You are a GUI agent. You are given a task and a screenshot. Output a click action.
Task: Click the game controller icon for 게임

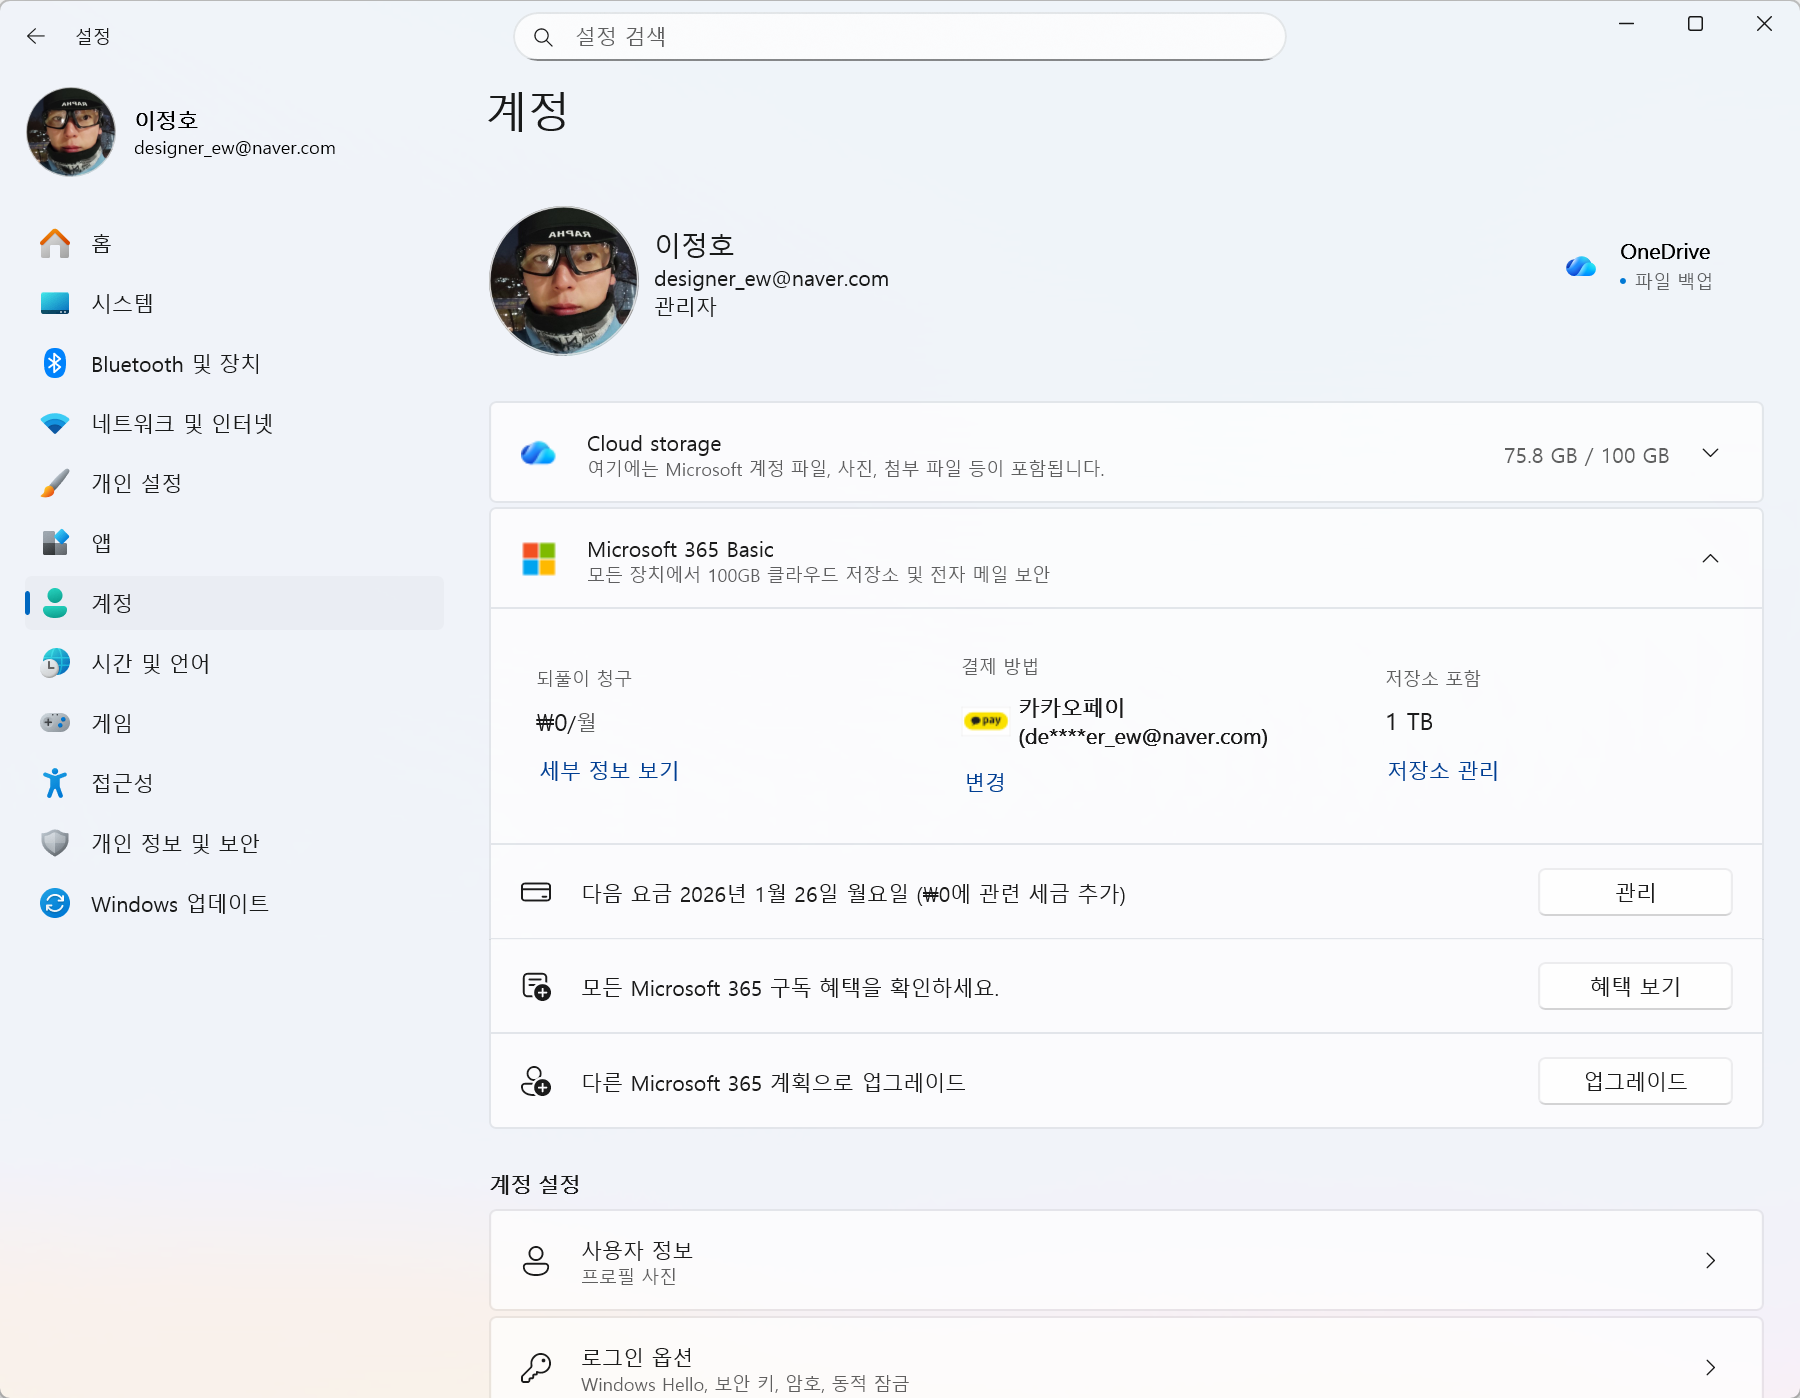55,722
